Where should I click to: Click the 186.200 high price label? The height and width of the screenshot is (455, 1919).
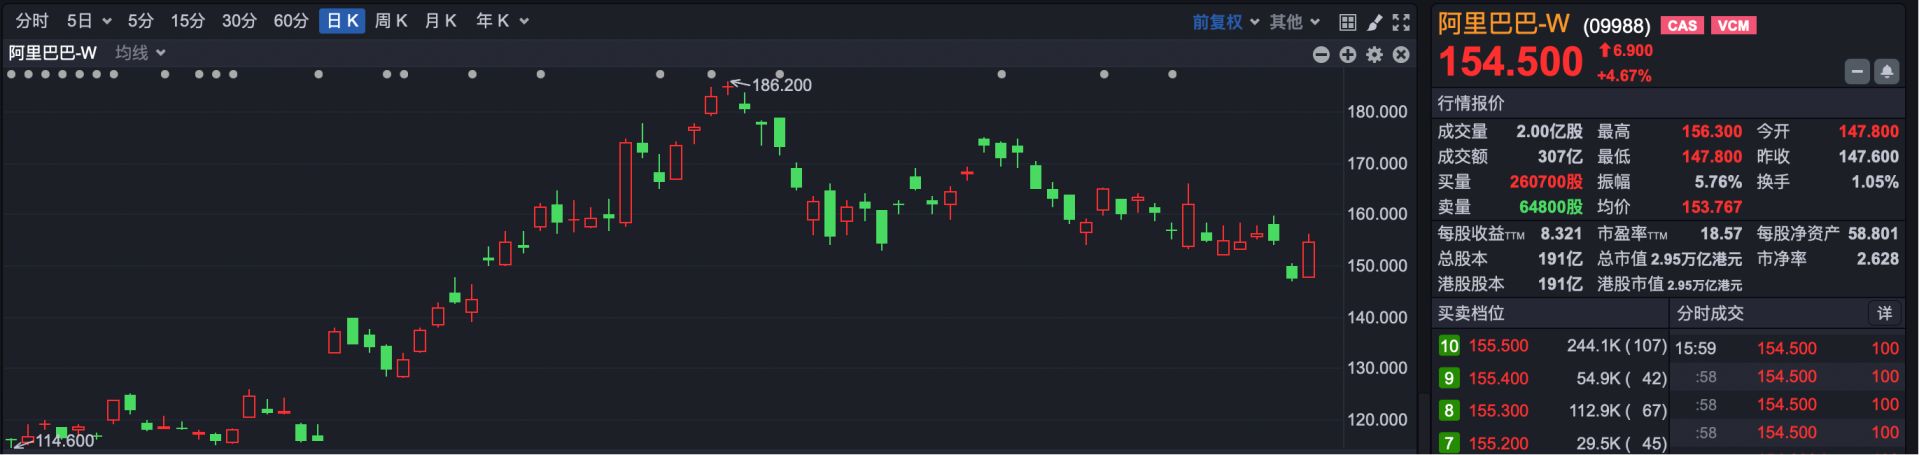click(782, 85)
